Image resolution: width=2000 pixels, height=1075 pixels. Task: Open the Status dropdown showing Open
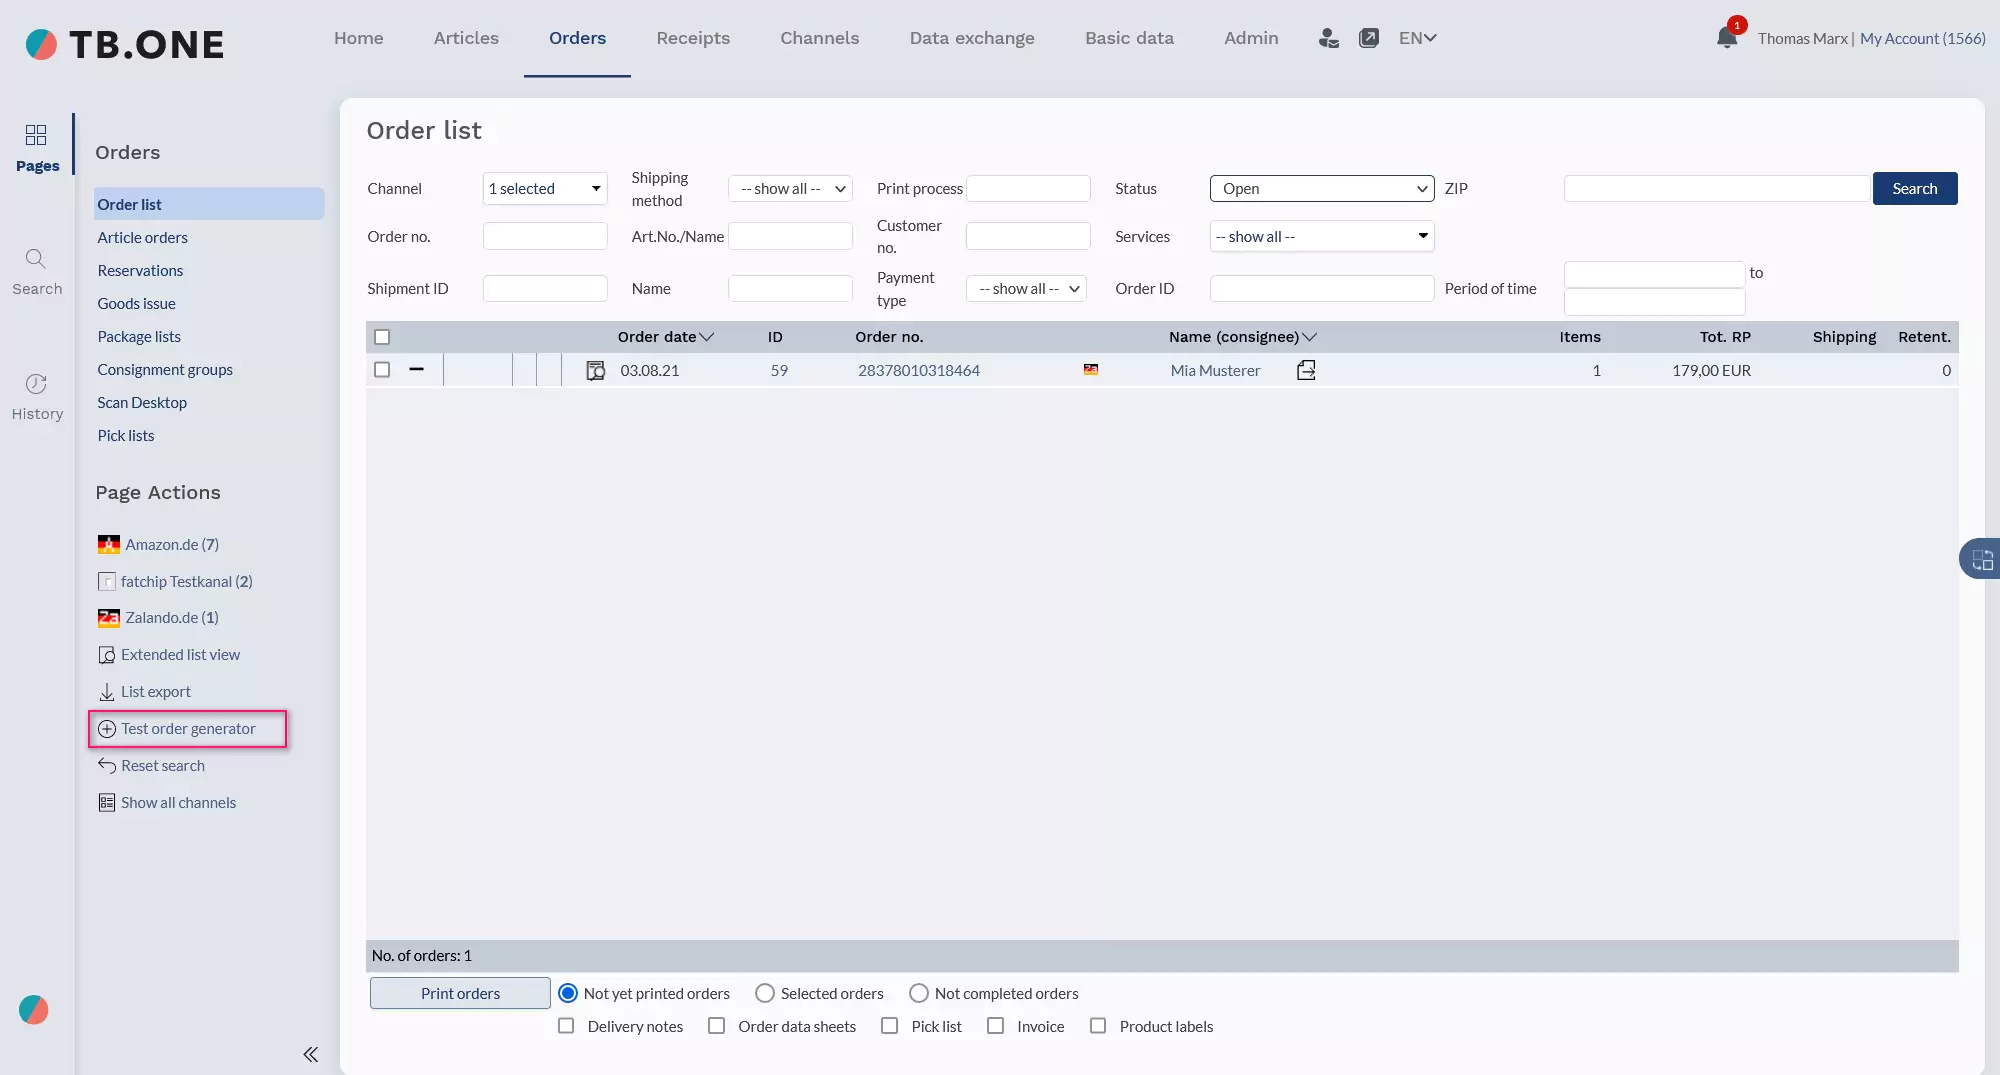[x=1322, y=189]
